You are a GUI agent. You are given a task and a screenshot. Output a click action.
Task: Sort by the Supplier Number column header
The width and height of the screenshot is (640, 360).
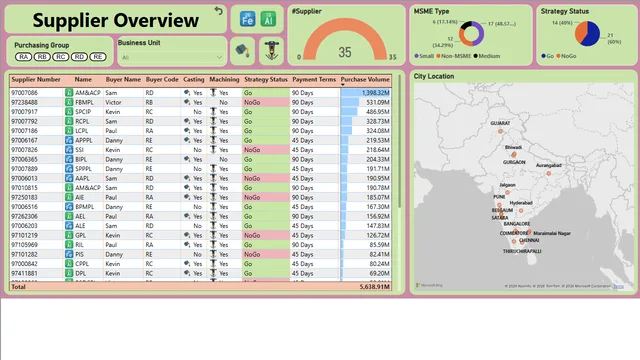click(x=36, y=80)
